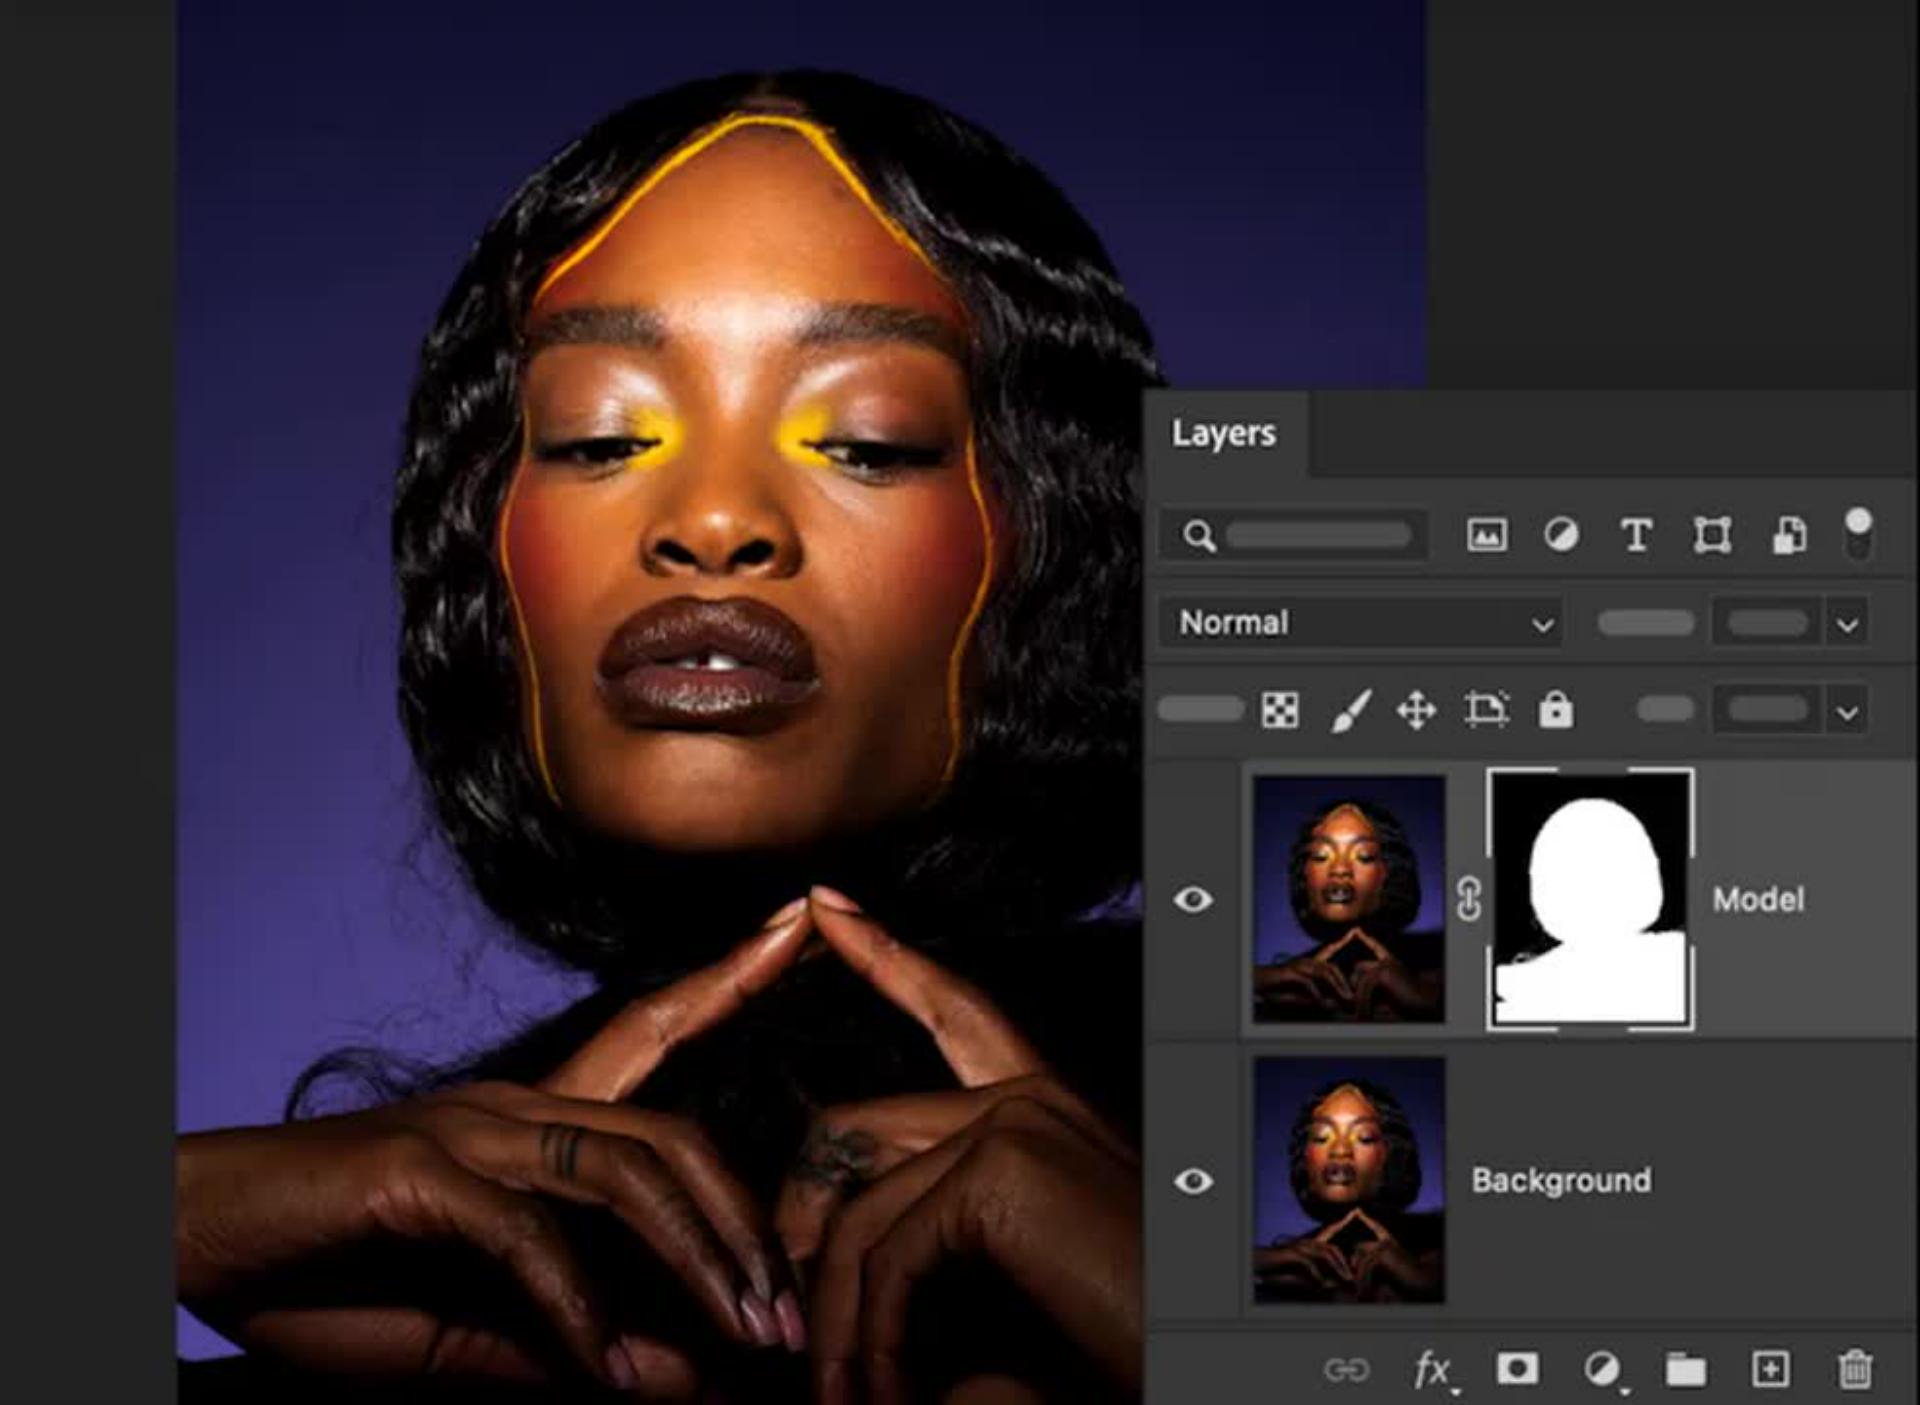Click lock position move icon
Image resolution: width=1920 pixels, height=1405 pixels.
(1417, 711)
